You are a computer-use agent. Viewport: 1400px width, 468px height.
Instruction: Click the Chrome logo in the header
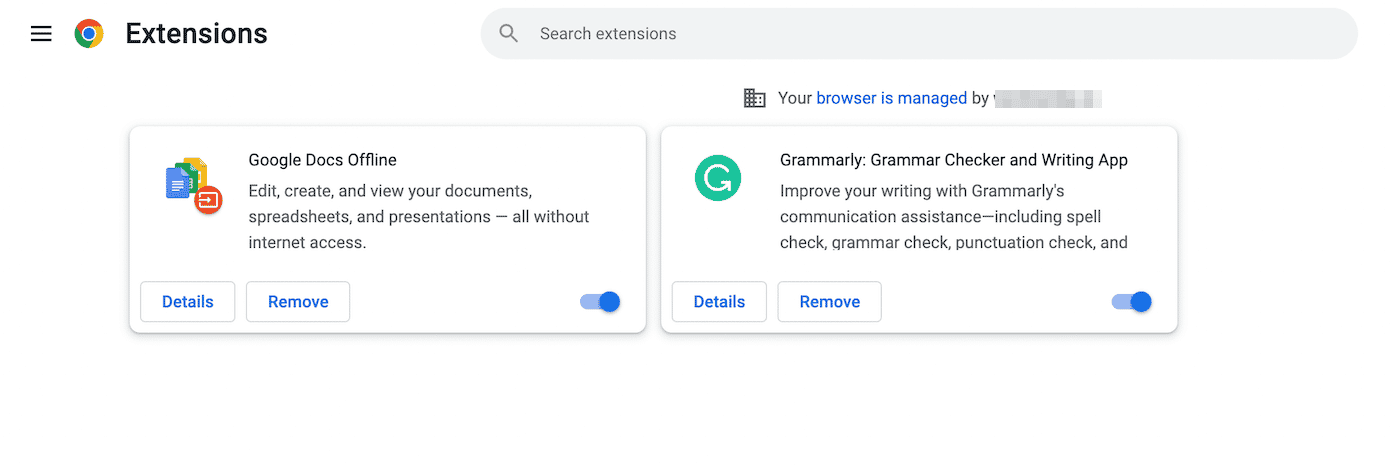tap(89, 34)
